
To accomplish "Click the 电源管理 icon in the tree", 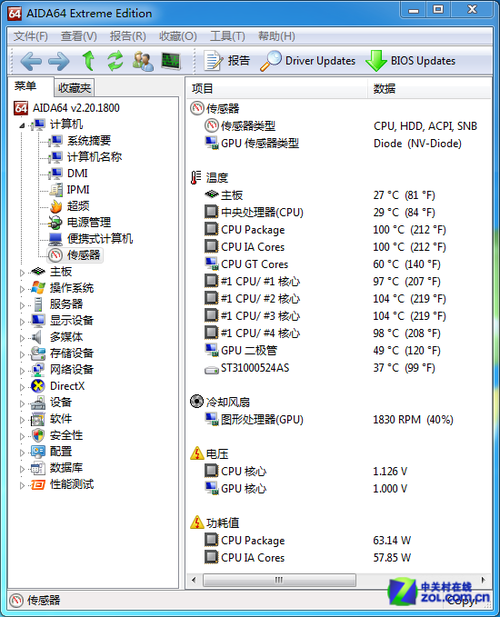I will pos(55,223).
